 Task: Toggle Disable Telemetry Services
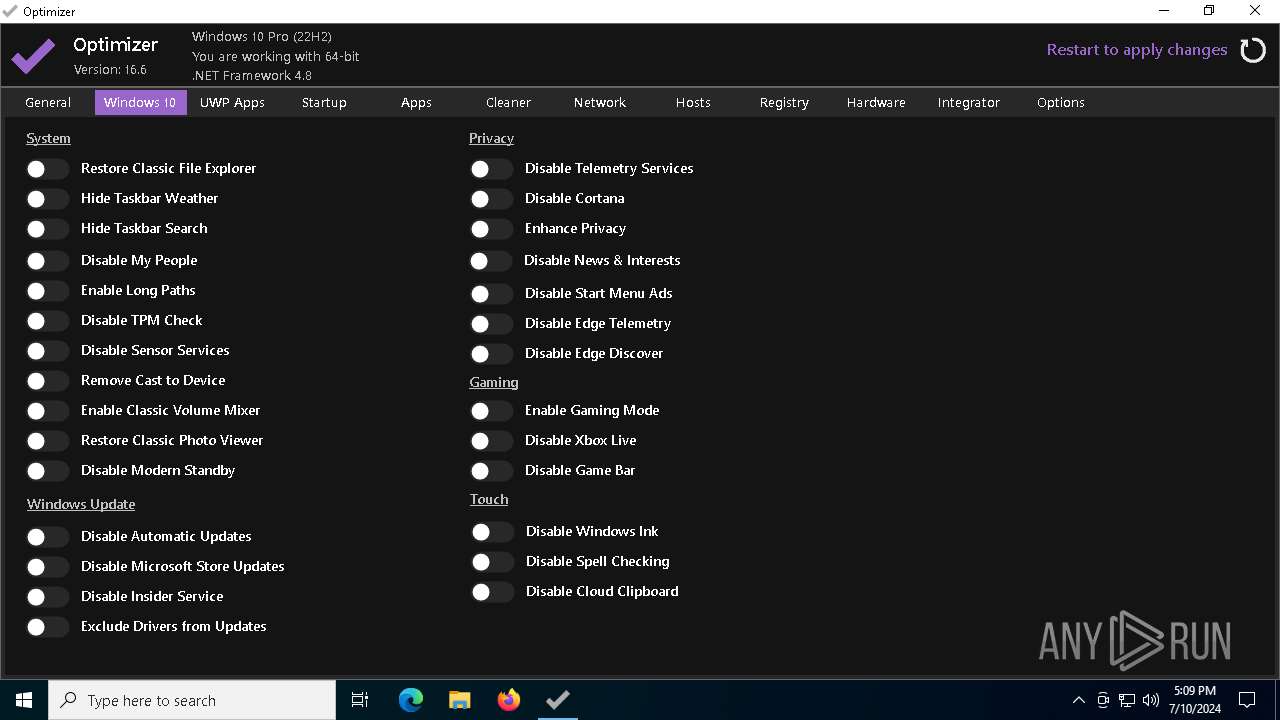point(491,169)
